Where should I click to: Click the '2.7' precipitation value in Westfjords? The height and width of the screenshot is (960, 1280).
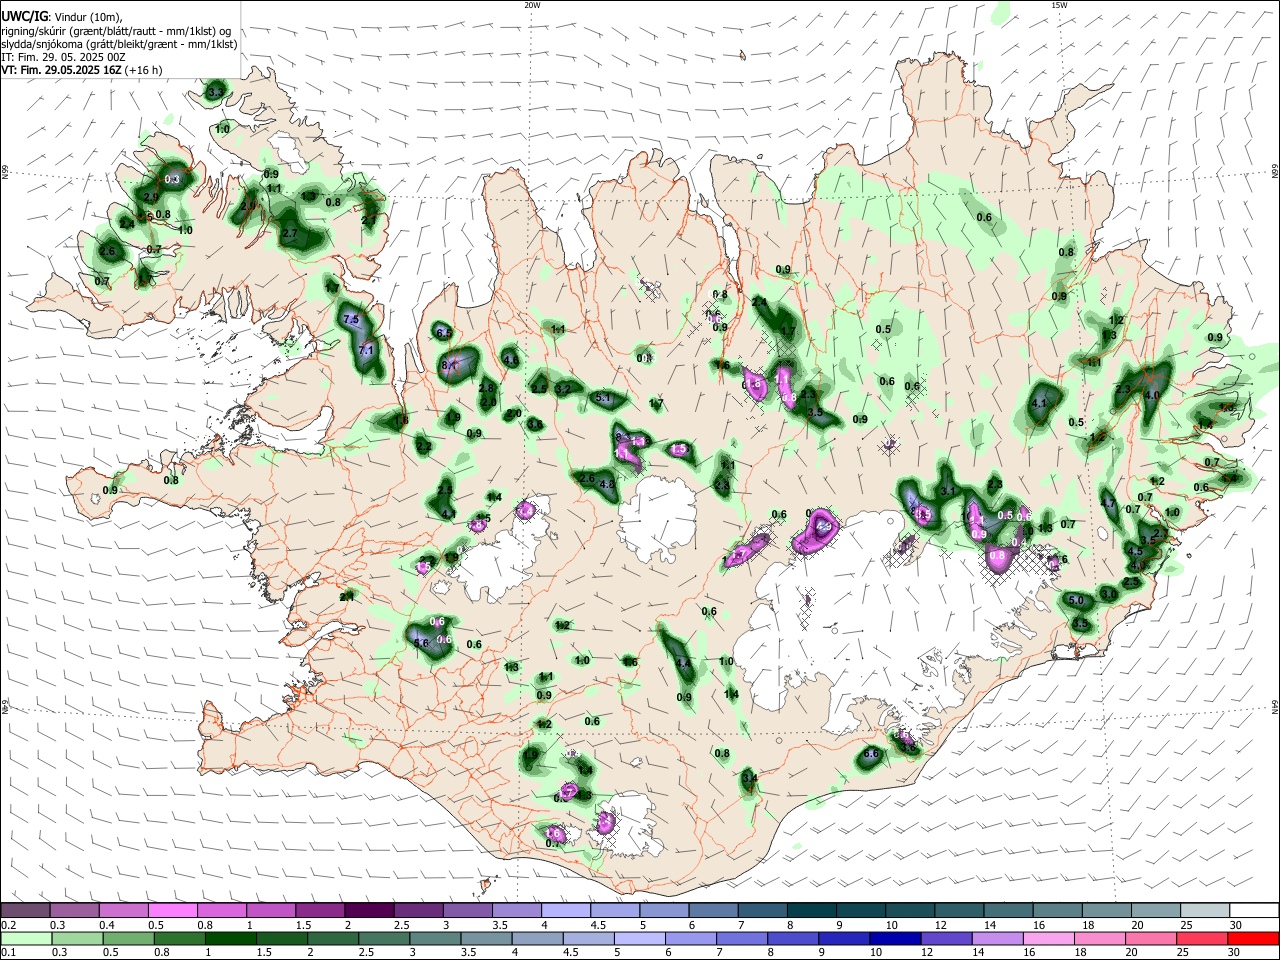pos(291,233)
